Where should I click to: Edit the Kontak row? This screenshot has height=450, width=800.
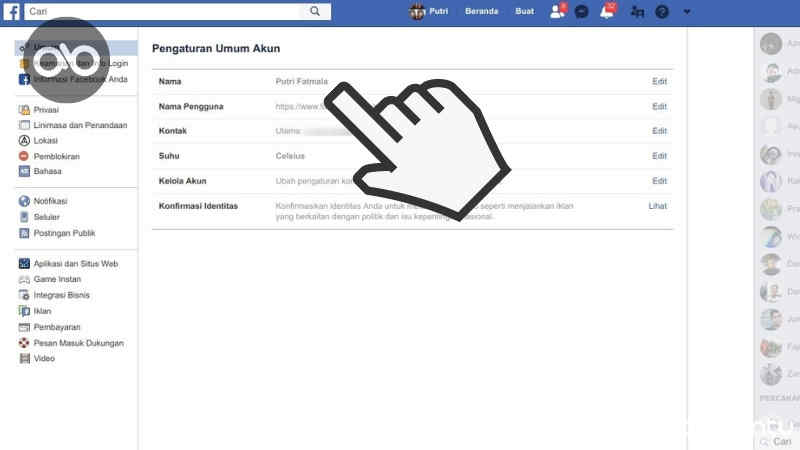[x=659, y=131]
